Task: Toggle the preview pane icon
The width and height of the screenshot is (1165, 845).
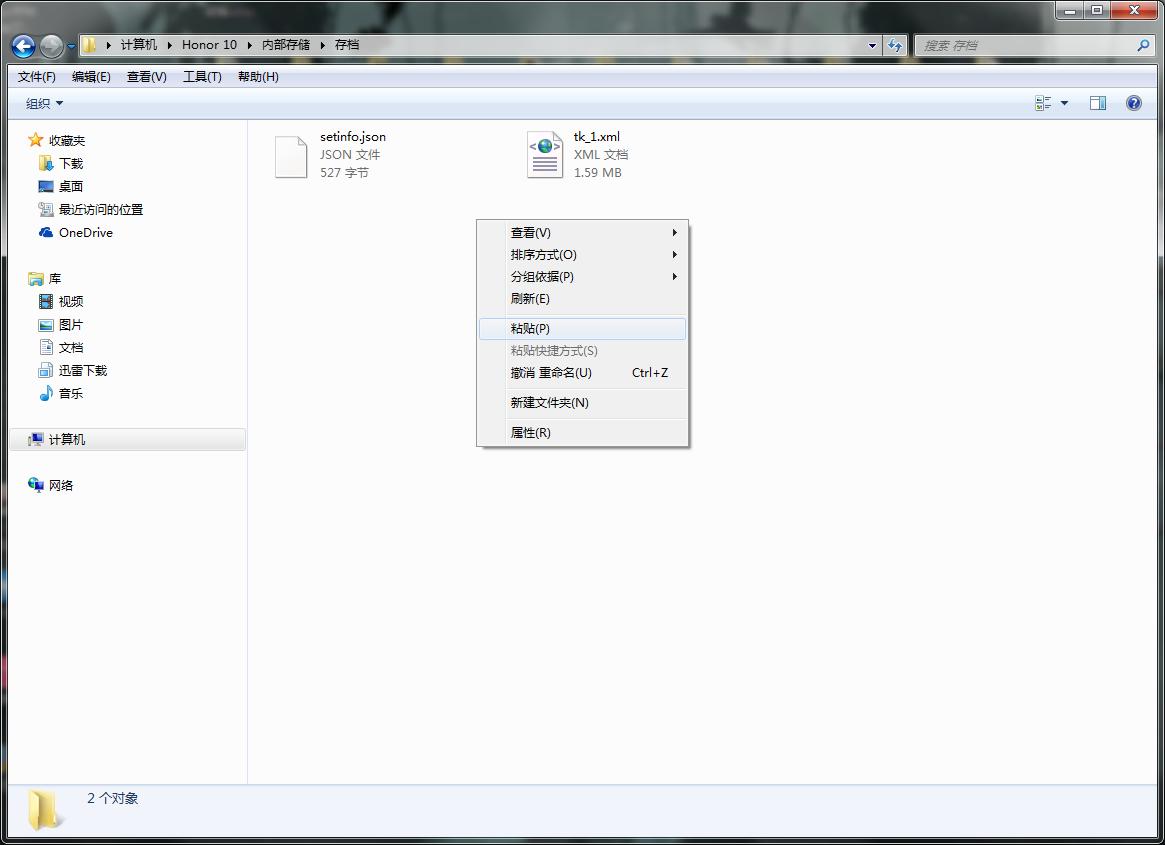Action: click(1097, 103)
